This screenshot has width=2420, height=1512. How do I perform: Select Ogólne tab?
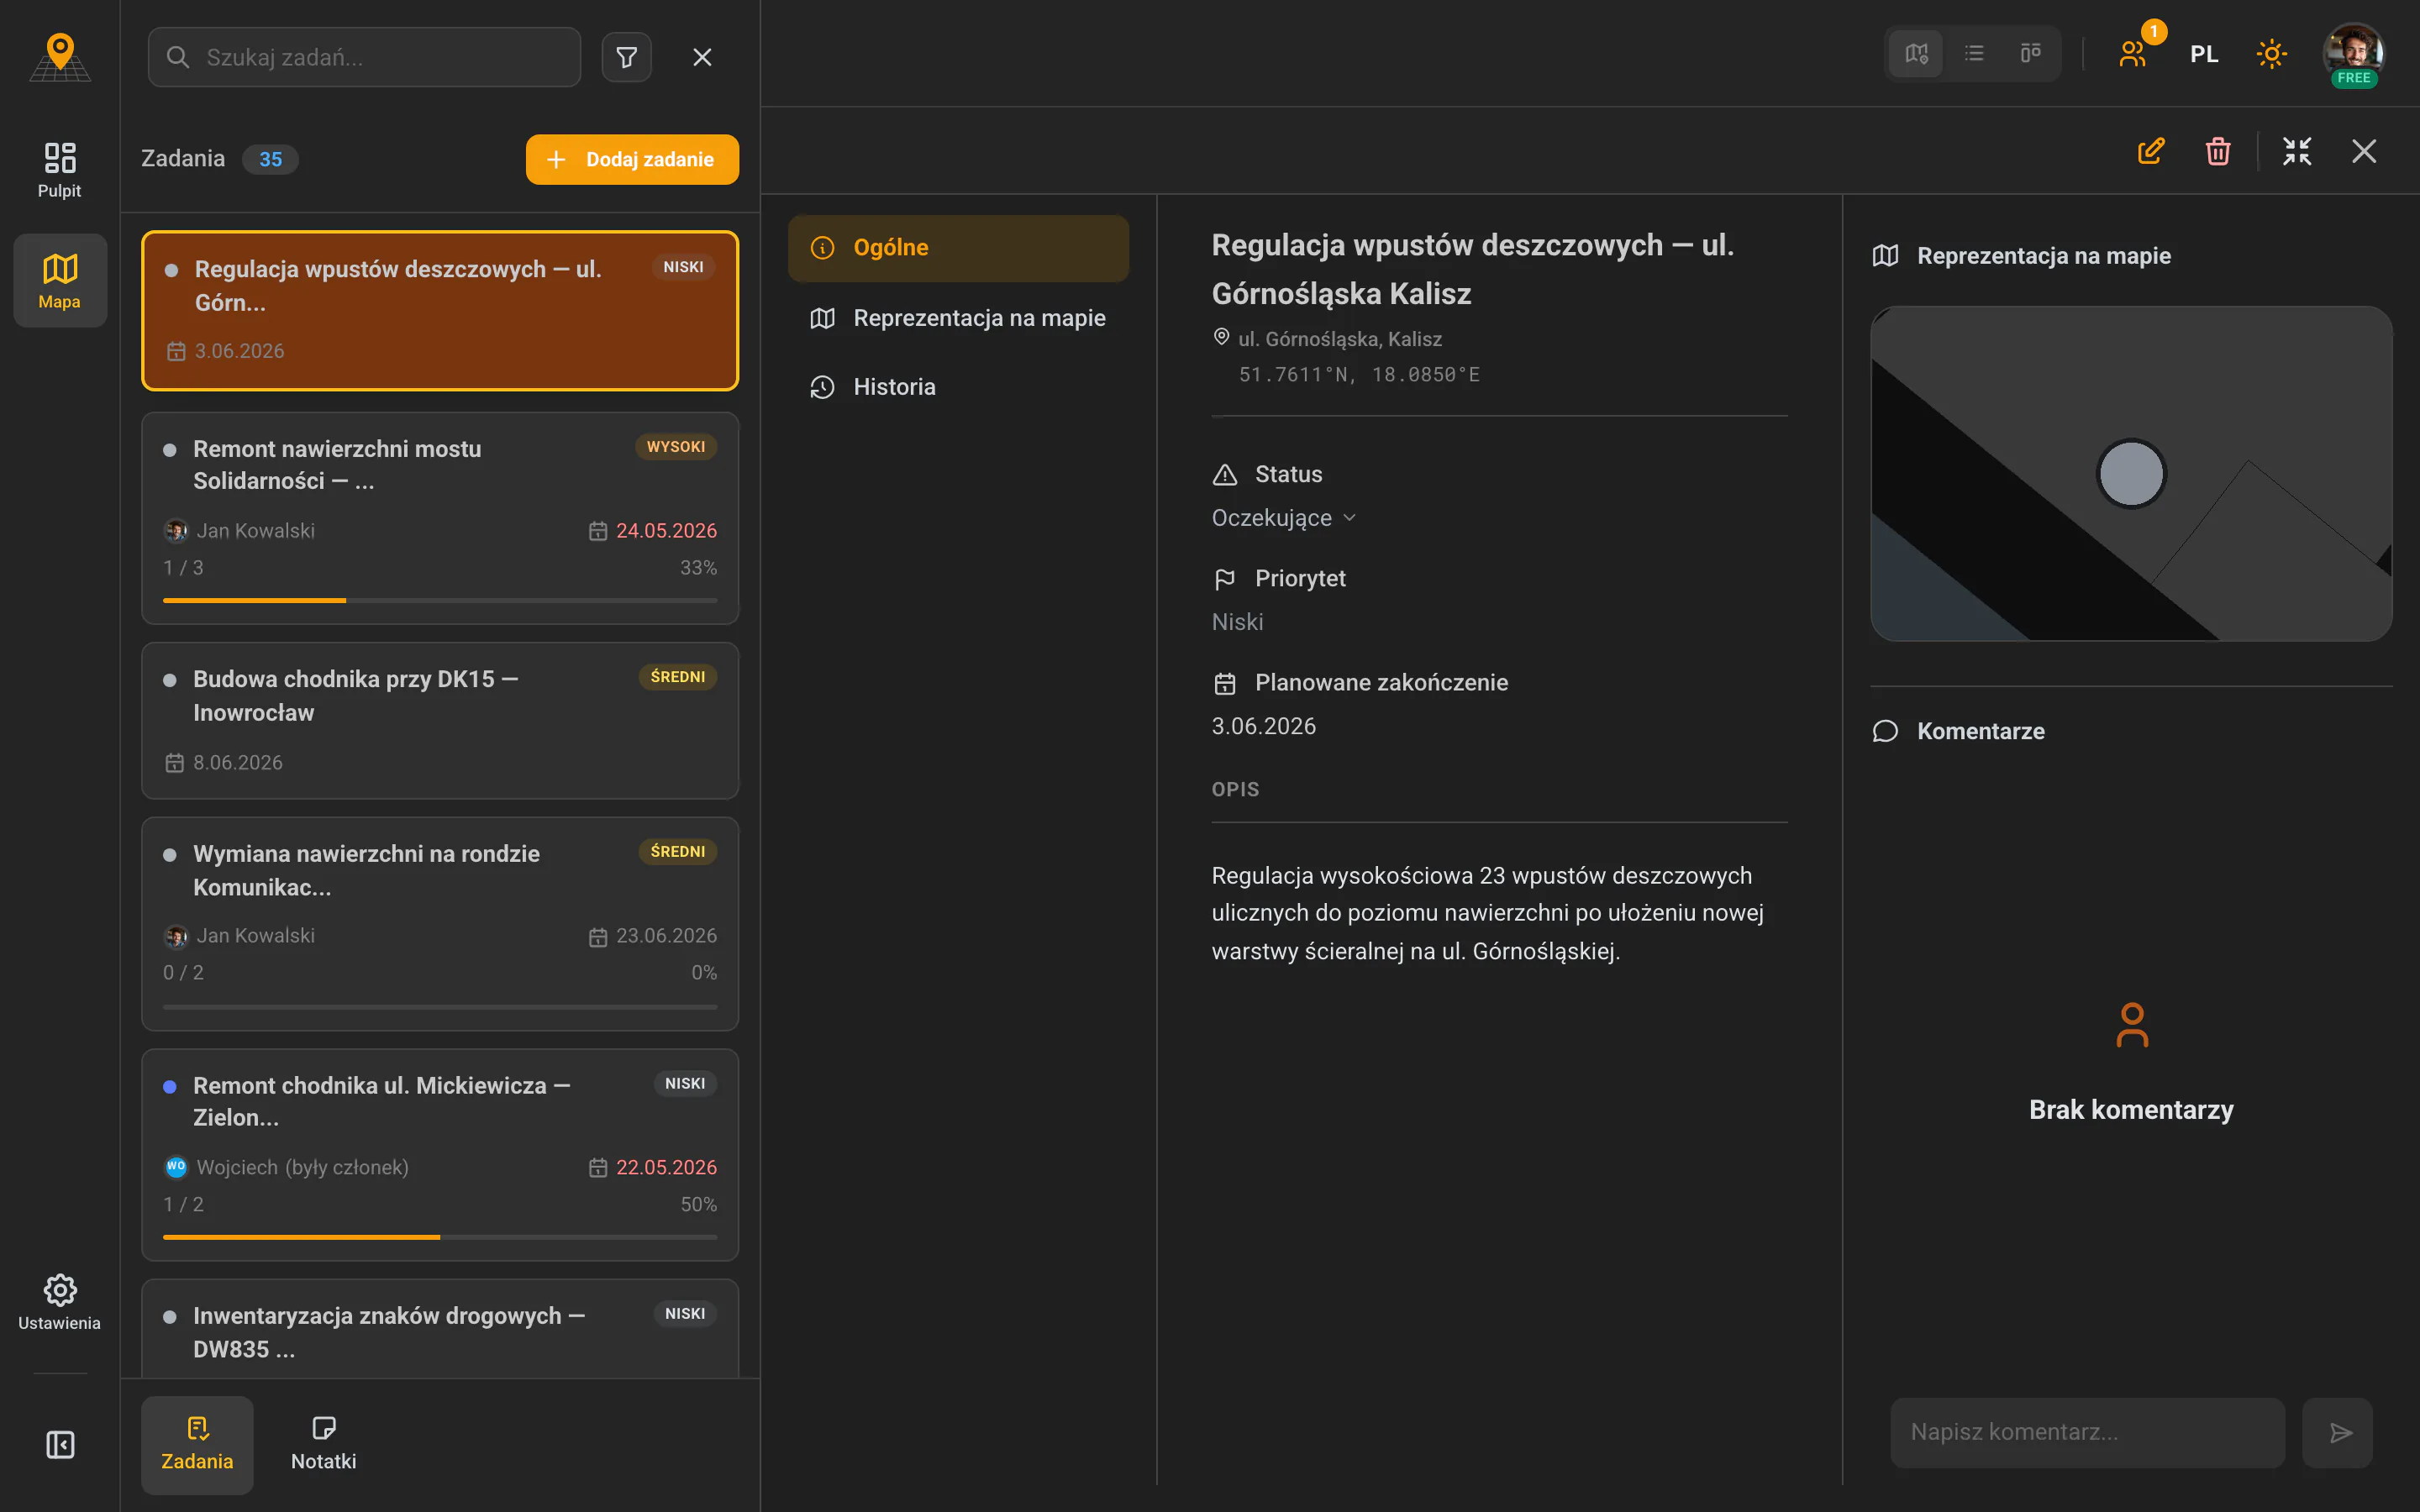[958, 248]
